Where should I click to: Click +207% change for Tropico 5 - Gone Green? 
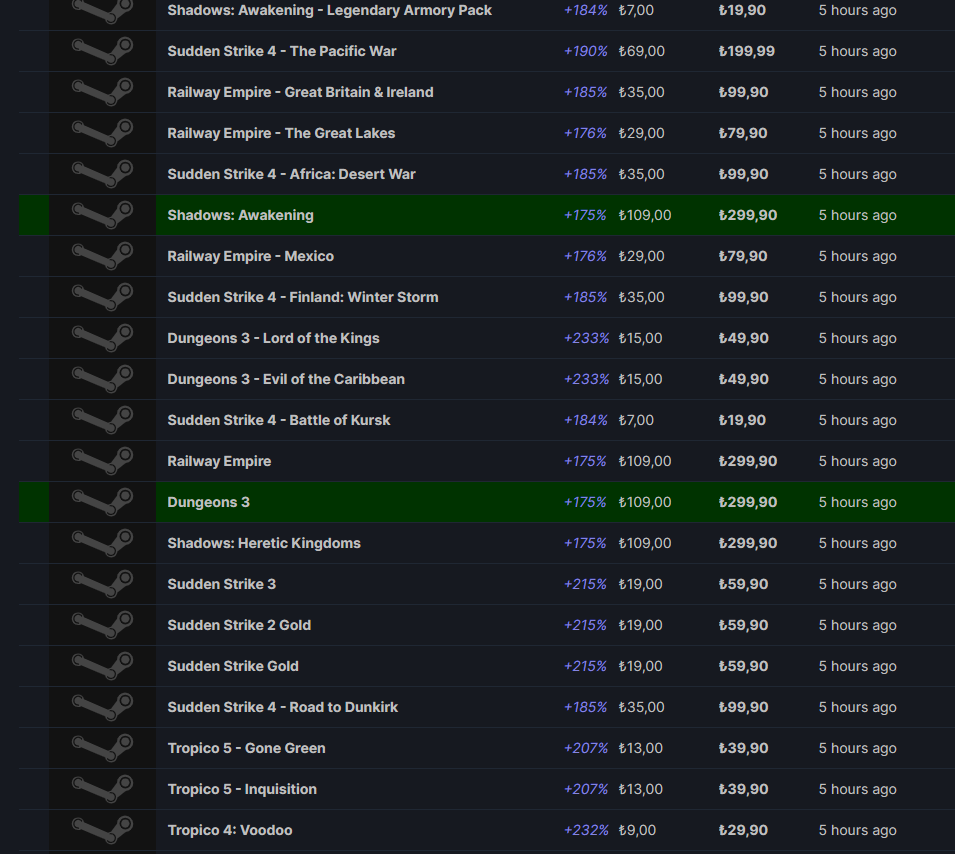coord(586,748)
